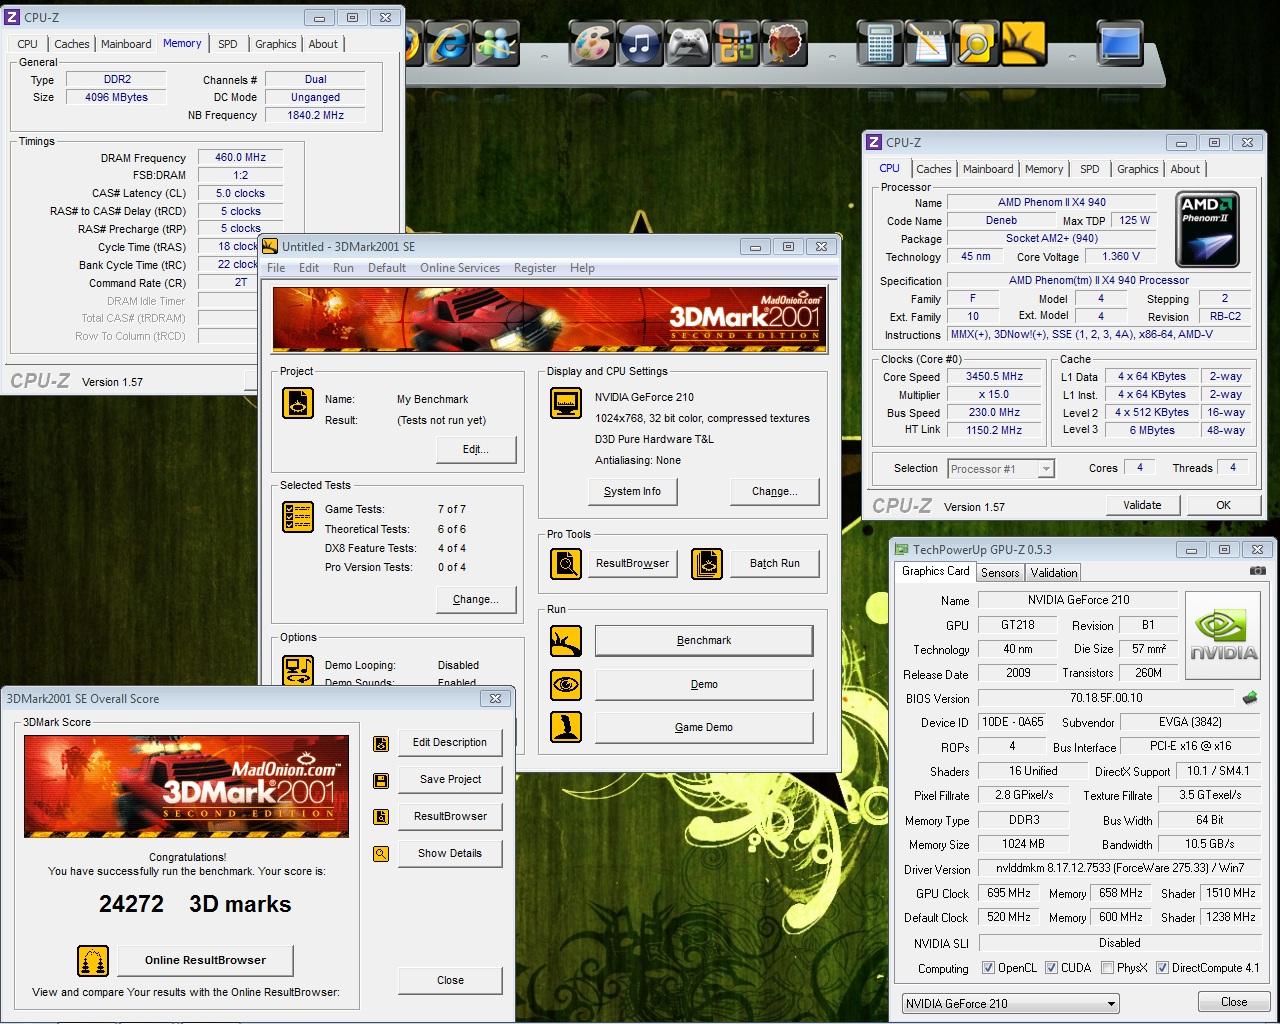1280x1024 pixels.
Task: Click the Show Details magnifier icon
Action: pos(381,854)
